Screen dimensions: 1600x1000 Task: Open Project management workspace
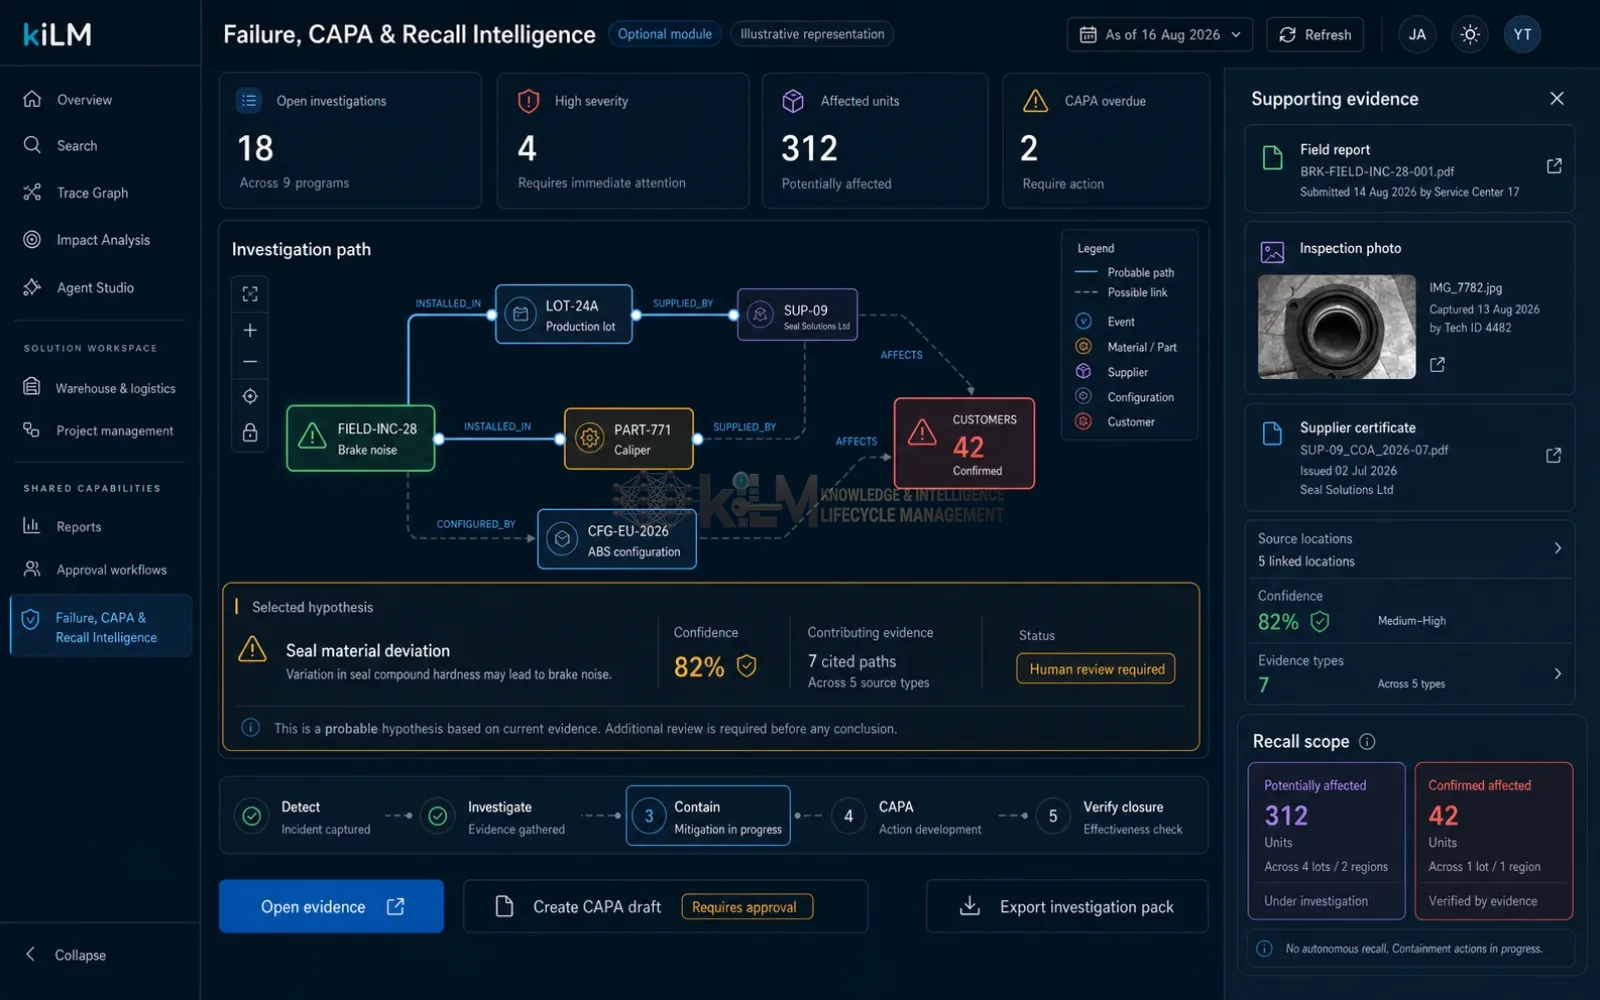[98, 431]
